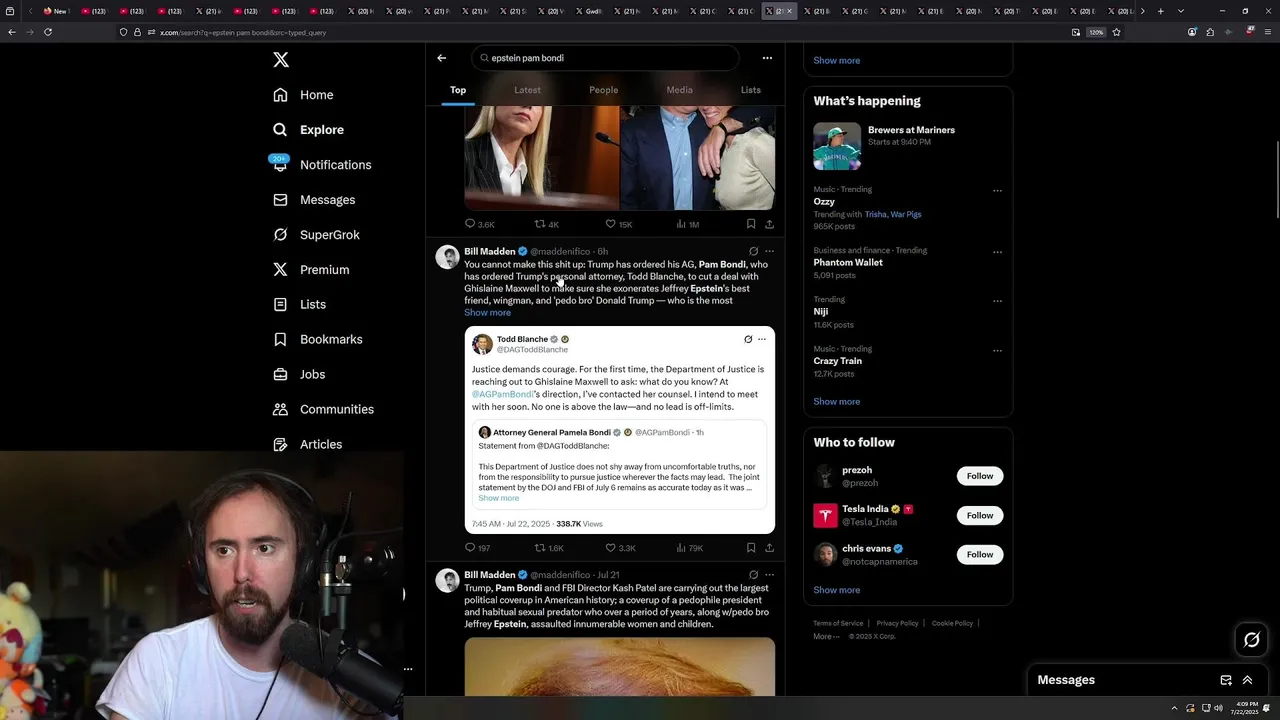The width and height of the screenshot is (1280, 720).
Task: Bookmark the top post with 1M views
Action: (x=751, y=224)
